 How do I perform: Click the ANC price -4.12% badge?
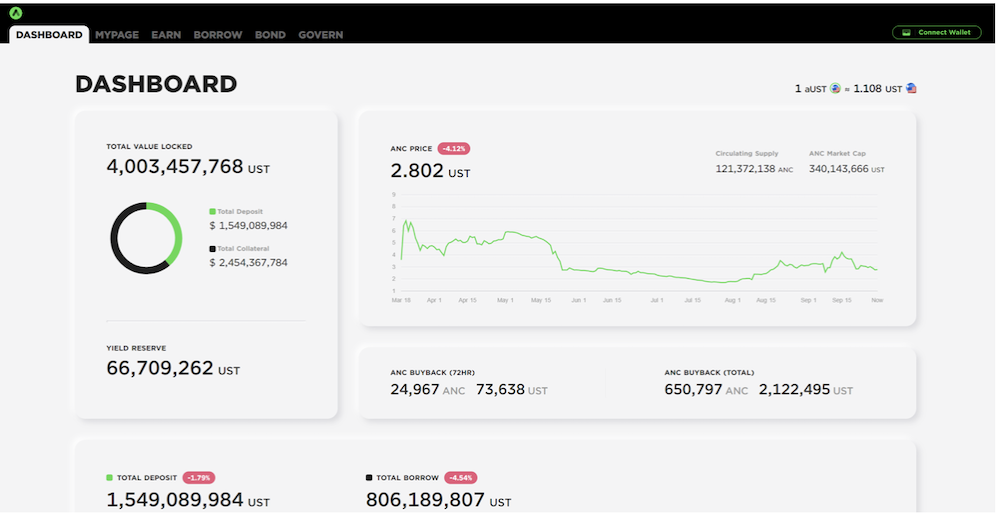[454, 149]
